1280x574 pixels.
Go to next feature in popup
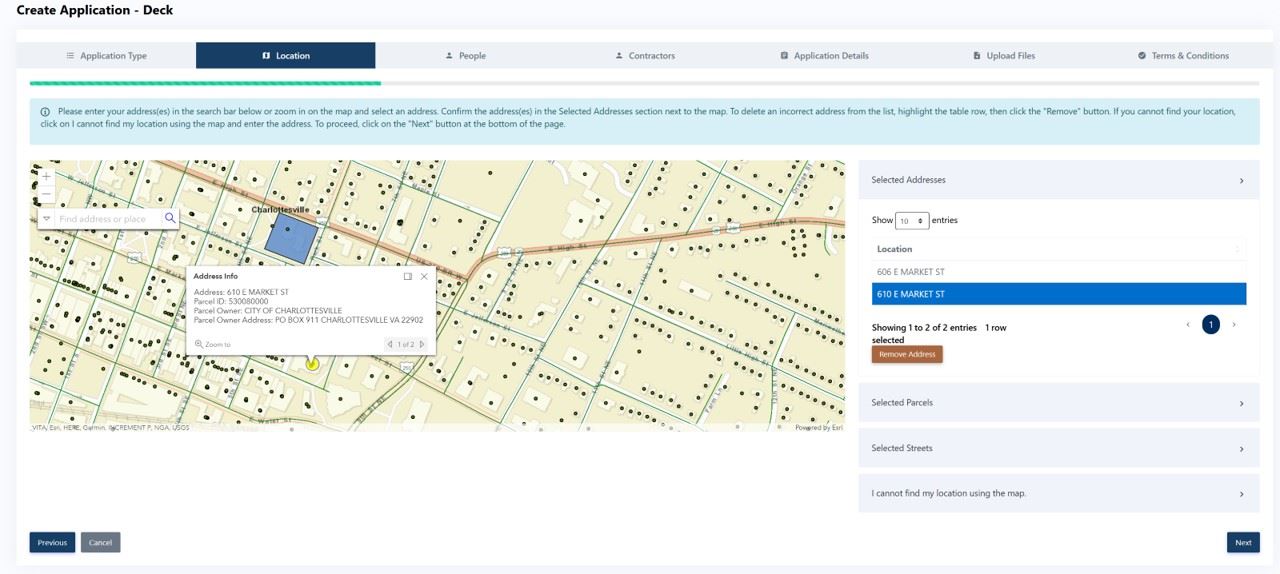pyautogui.click(x=422, y=344)
